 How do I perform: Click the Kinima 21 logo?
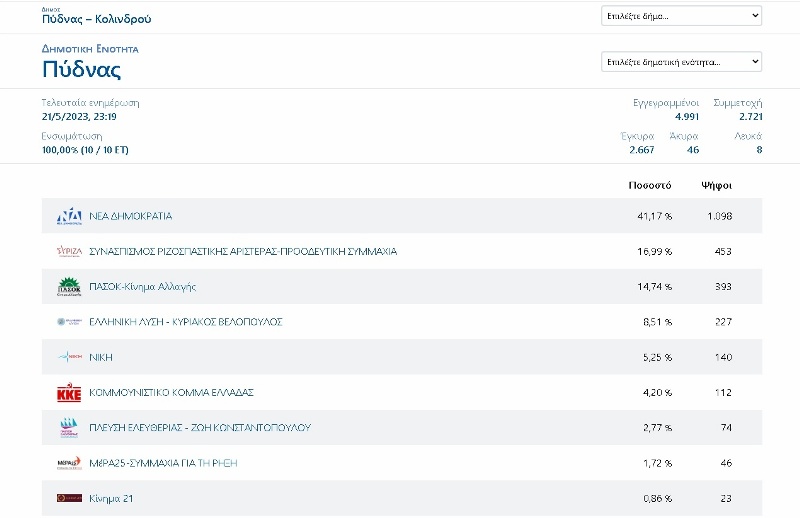69,498
